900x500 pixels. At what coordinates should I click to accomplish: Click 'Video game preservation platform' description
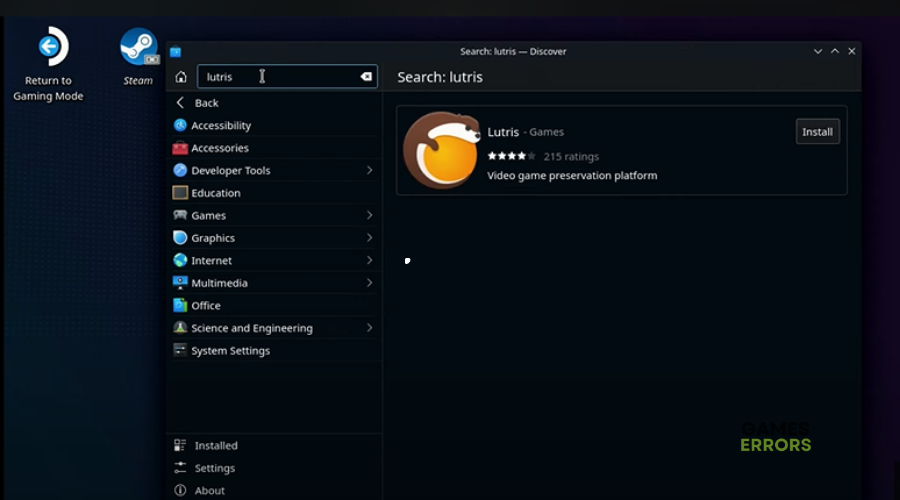[x=572, y=176]
